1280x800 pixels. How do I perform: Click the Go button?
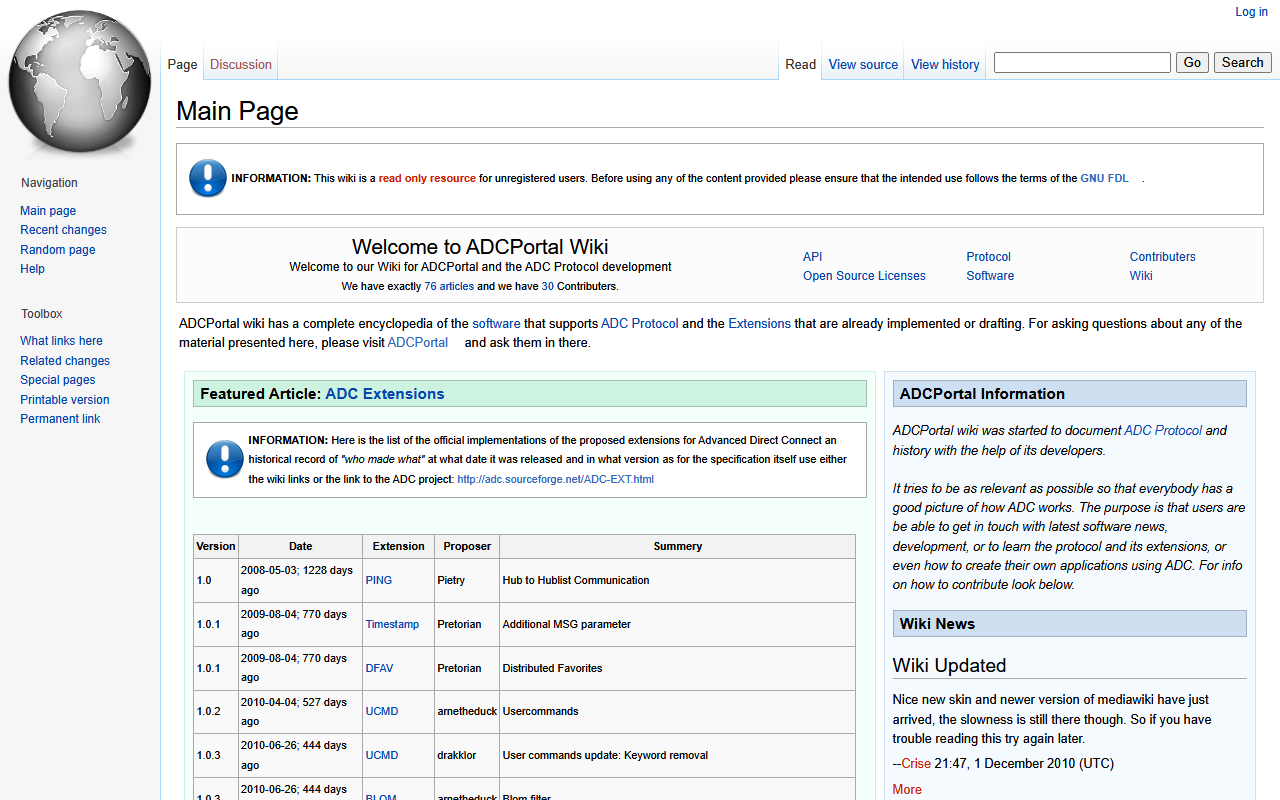[1192, 62]
